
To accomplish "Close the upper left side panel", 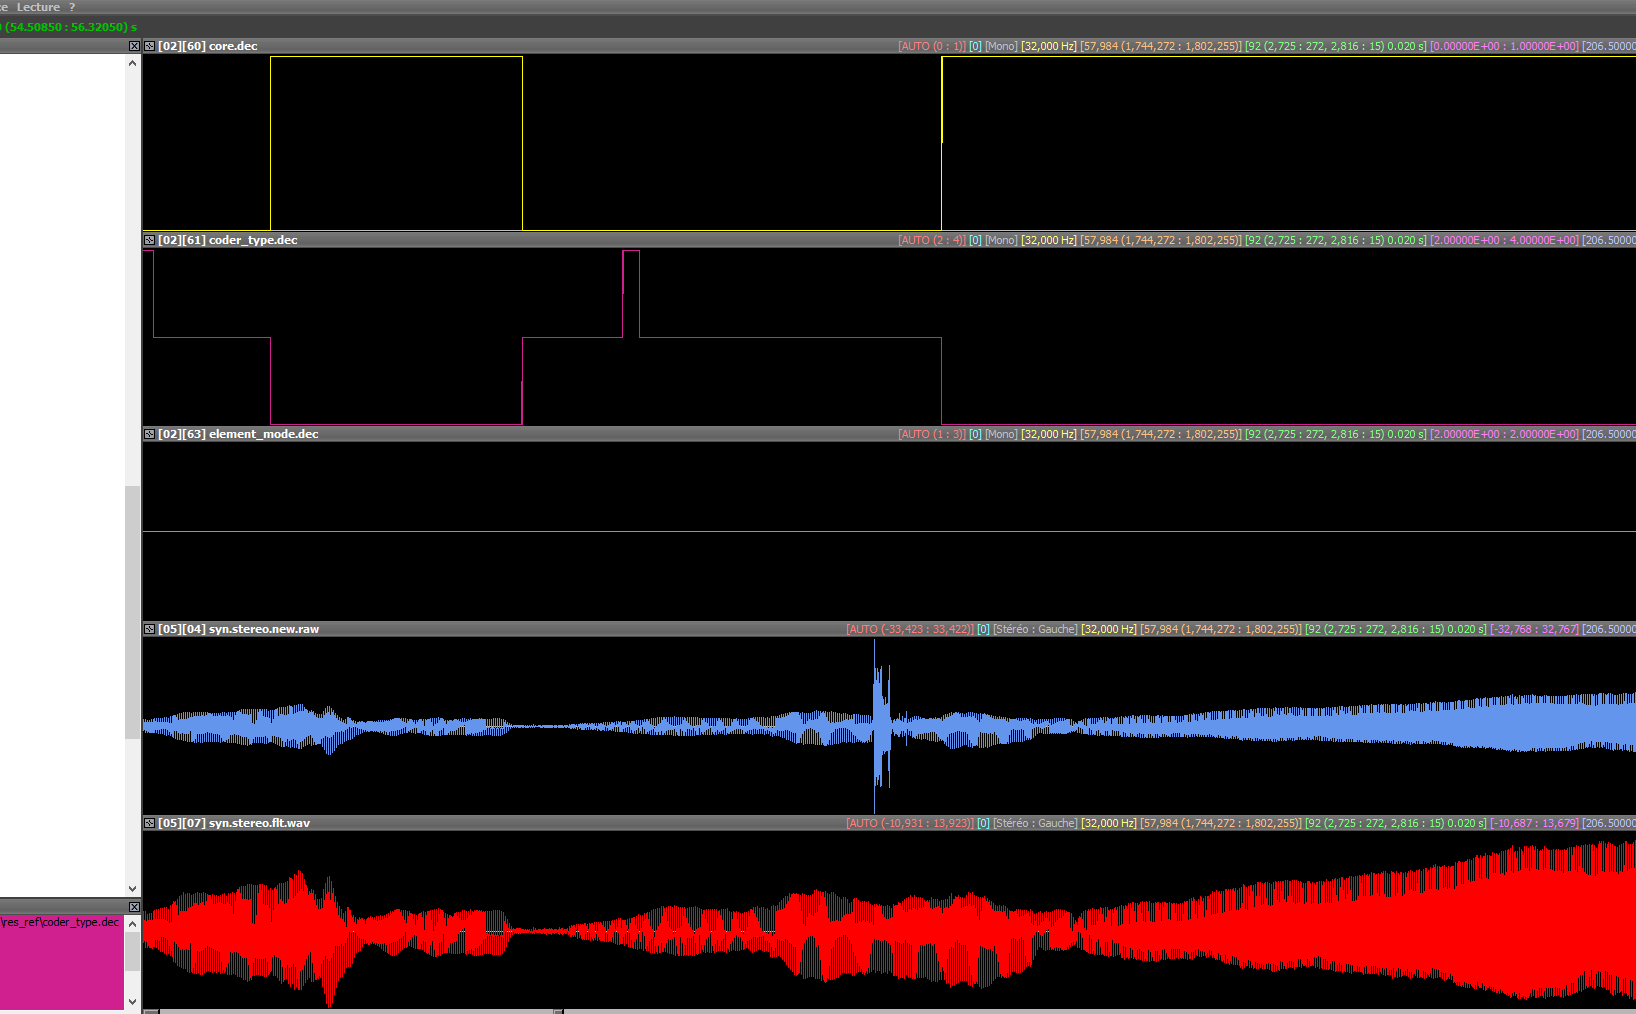I will pyautogui.click(x=134, y=46).
